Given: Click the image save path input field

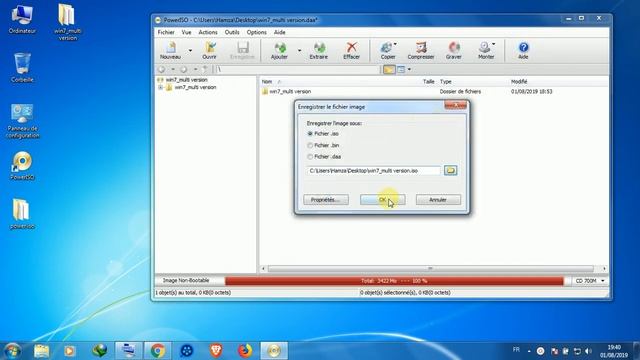Looking at the screenshot, I should click(x=374, y=171).
